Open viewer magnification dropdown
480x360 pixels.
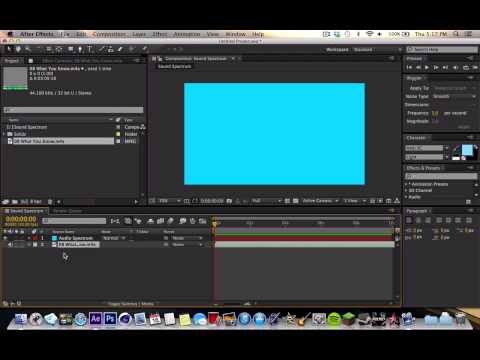pyautogui.click(x=170, y=201)
